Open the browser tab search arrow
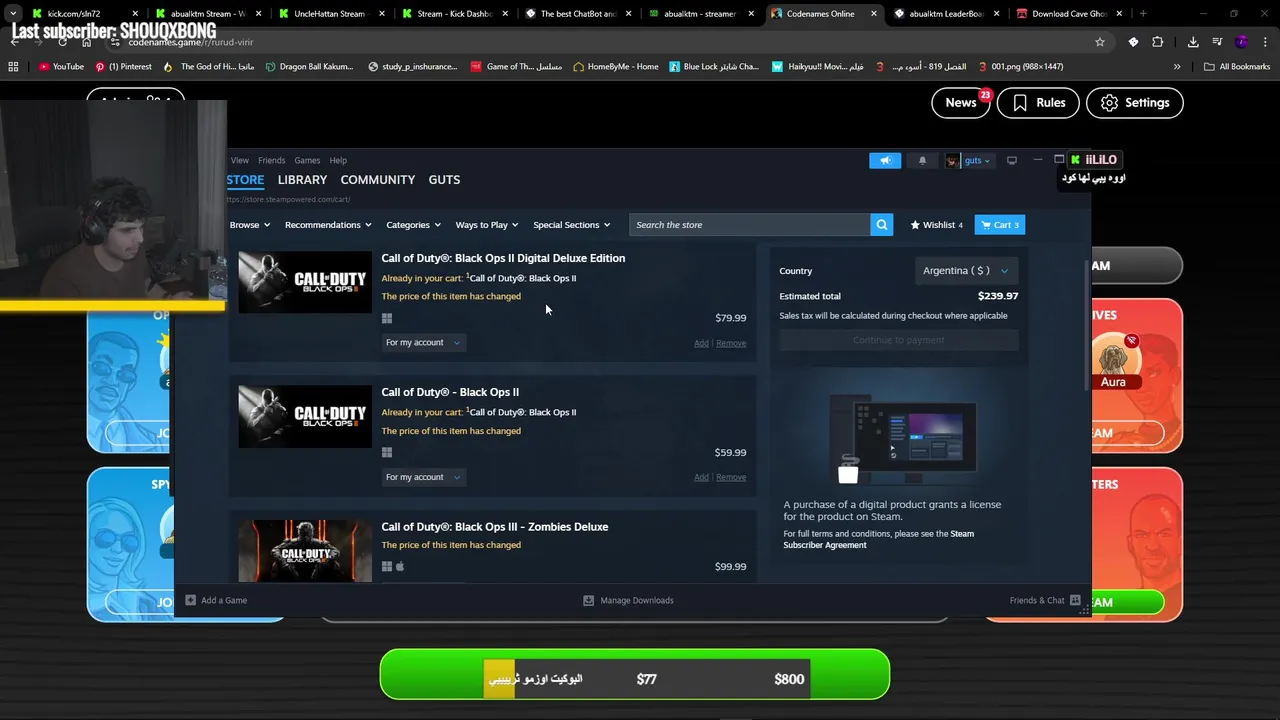The height and width of the screenshot is (720, 1280). click(13, 14)
